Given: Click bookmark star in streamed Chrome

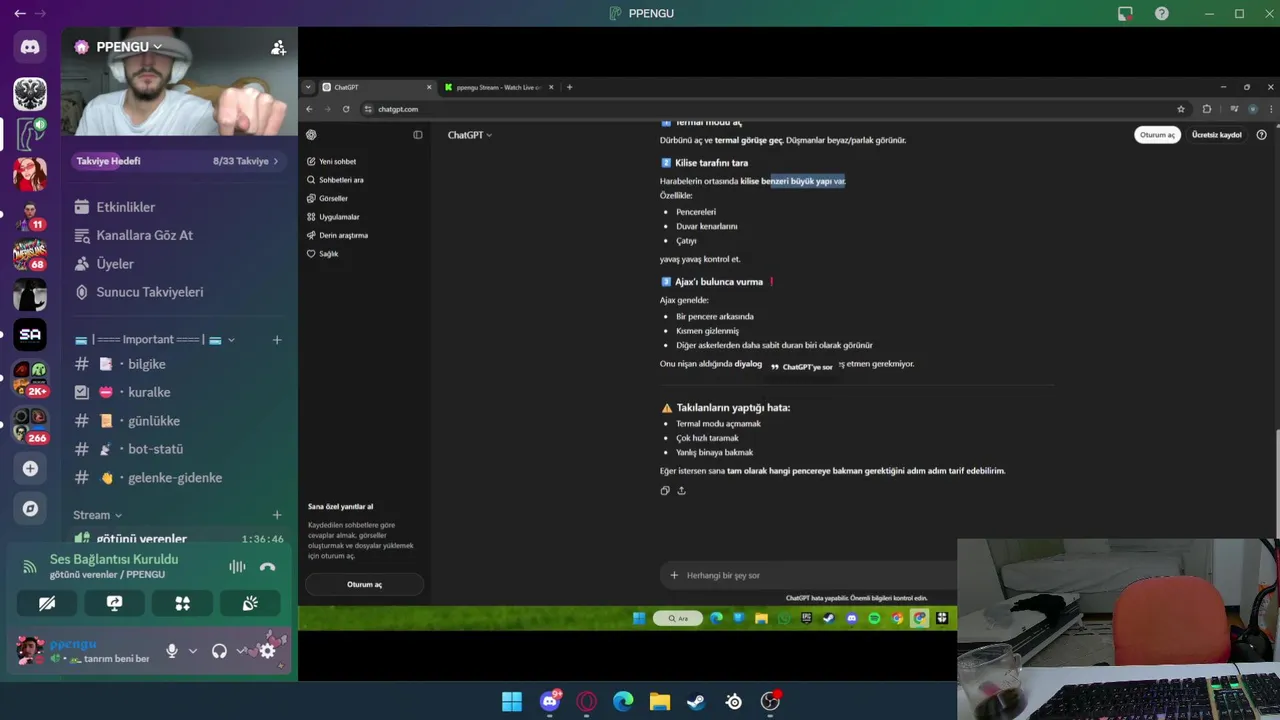Looking at the screenshot, I should point(1181,109).
